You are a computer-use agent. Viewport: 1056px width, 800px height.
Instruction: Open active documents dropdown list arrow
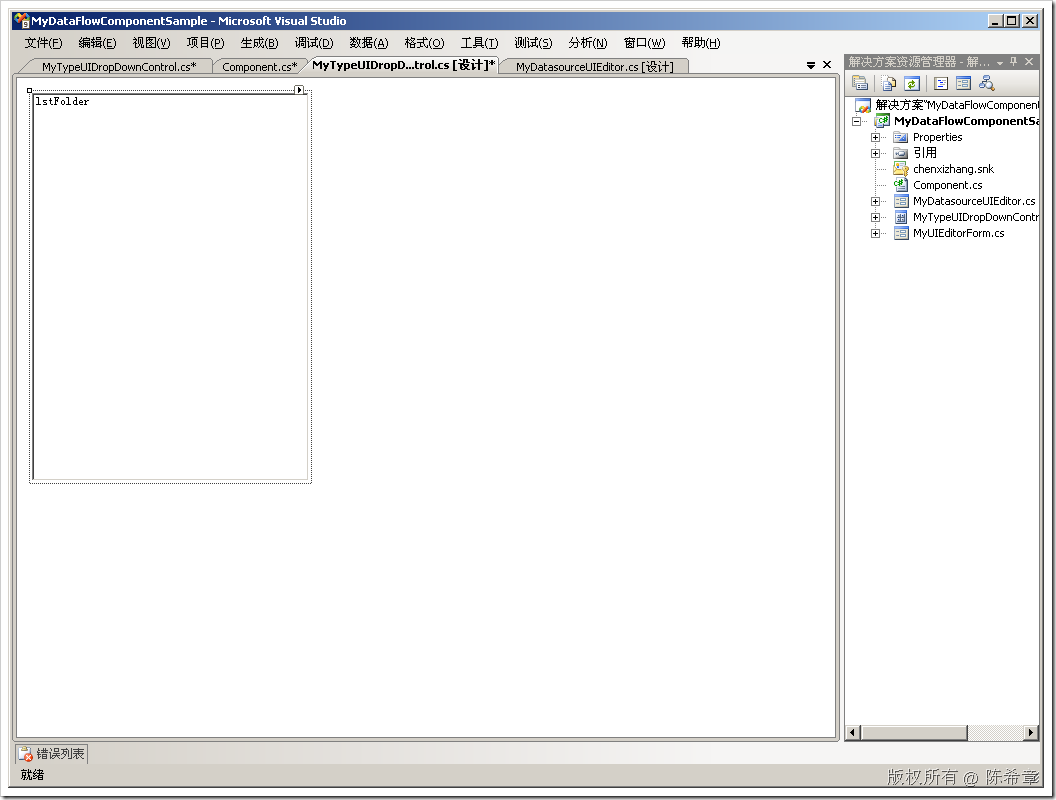point(811,65)
